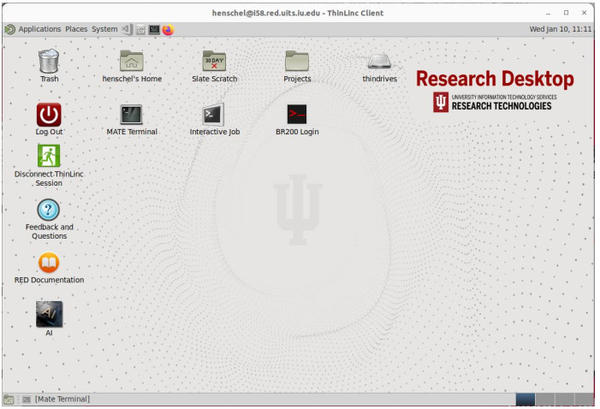Open the Places menu
Viewport: 600px width, 409px height.
click(76, 29)
